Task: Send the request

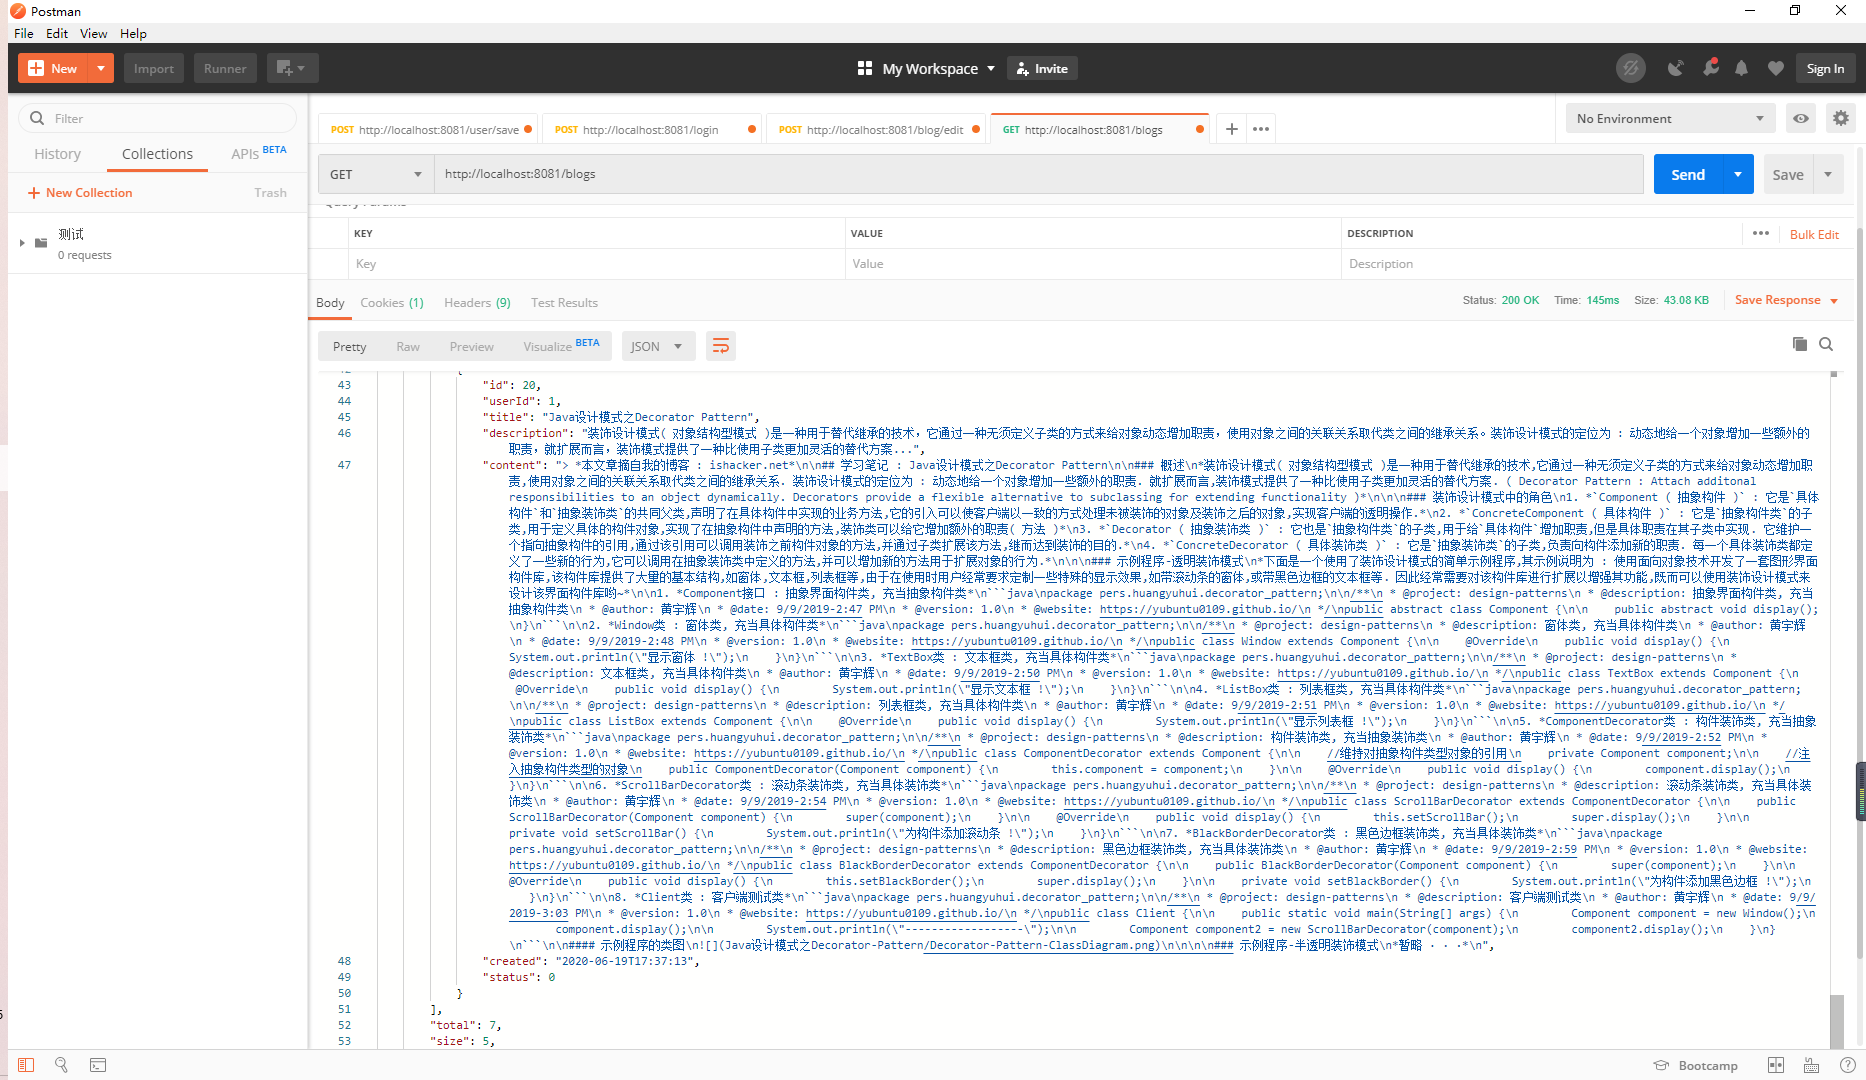Action: point(1688,174)
